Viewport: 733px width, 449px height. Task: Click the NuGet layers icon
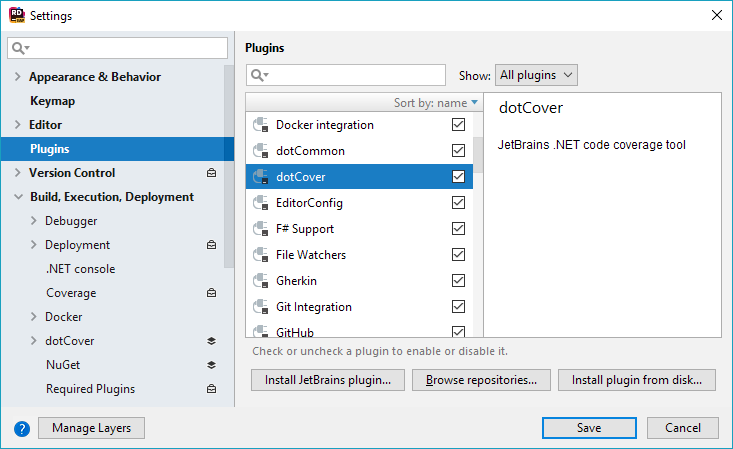[x=211, y=365]
